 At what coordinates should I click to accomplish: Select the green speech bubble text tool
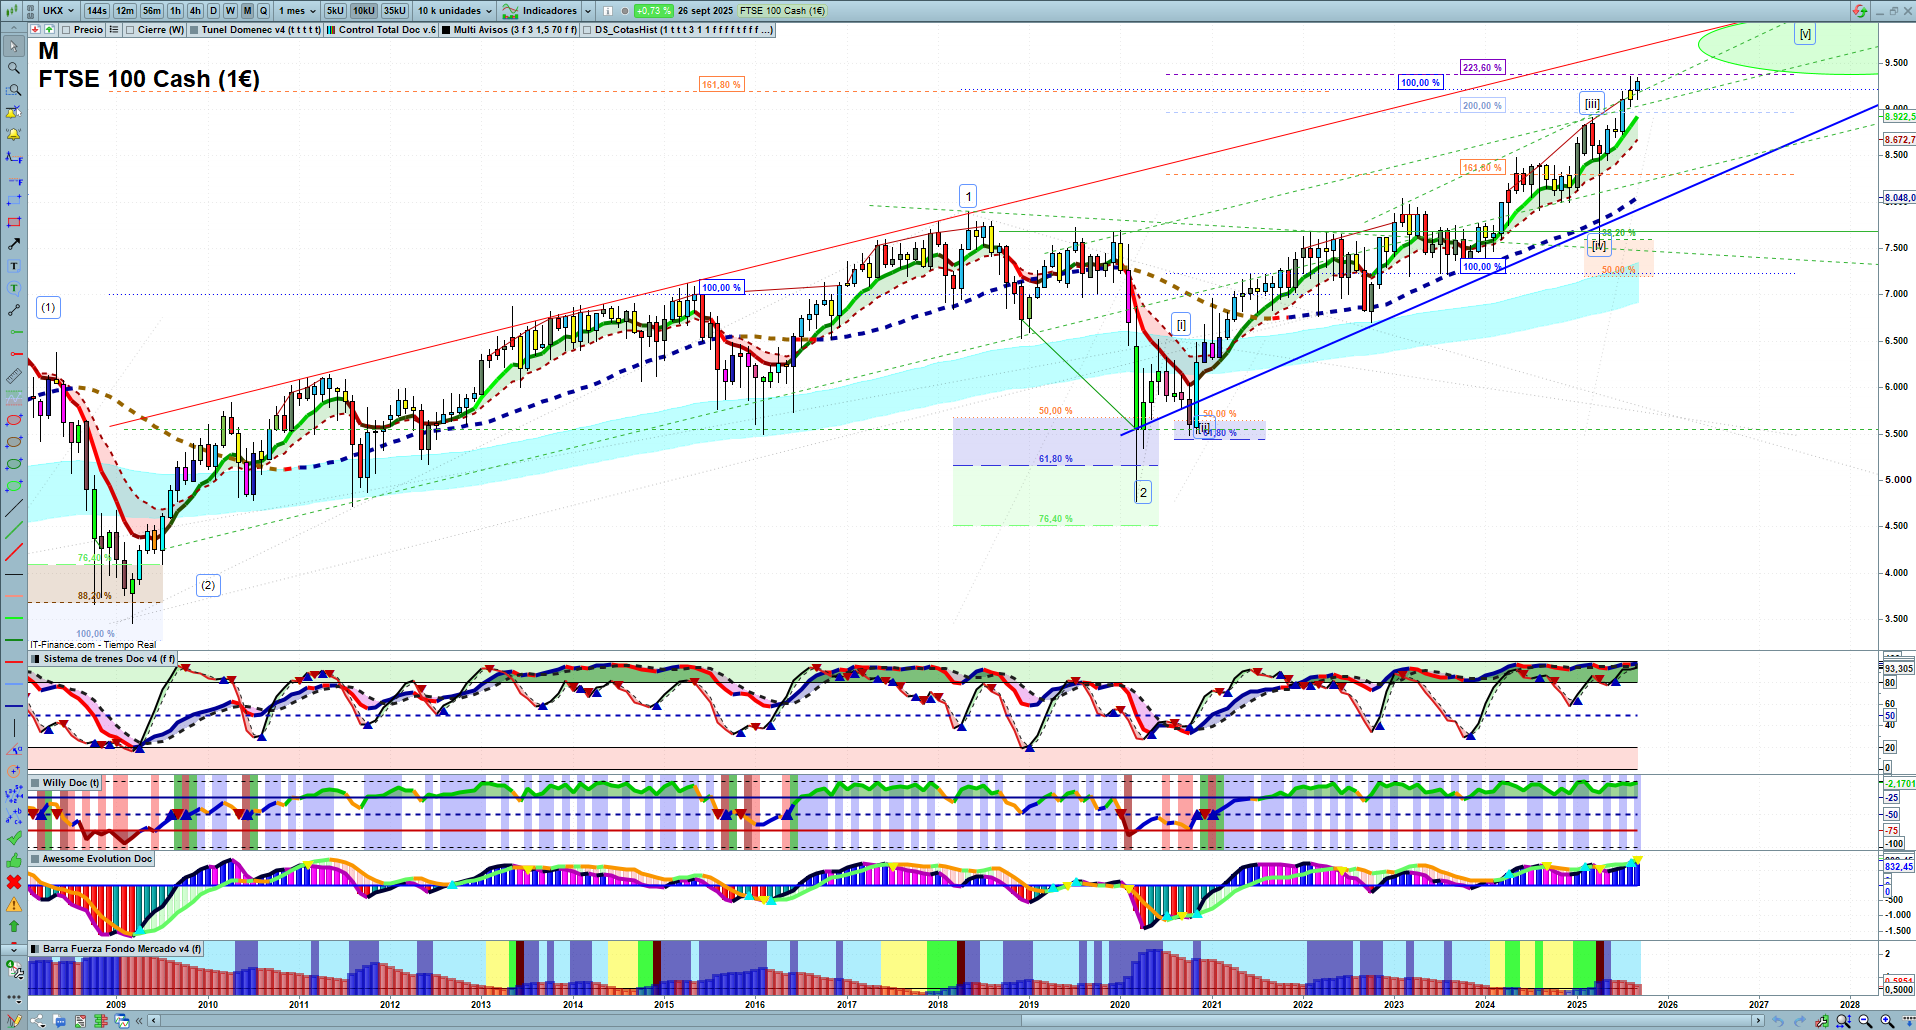(x=14, y=288)
